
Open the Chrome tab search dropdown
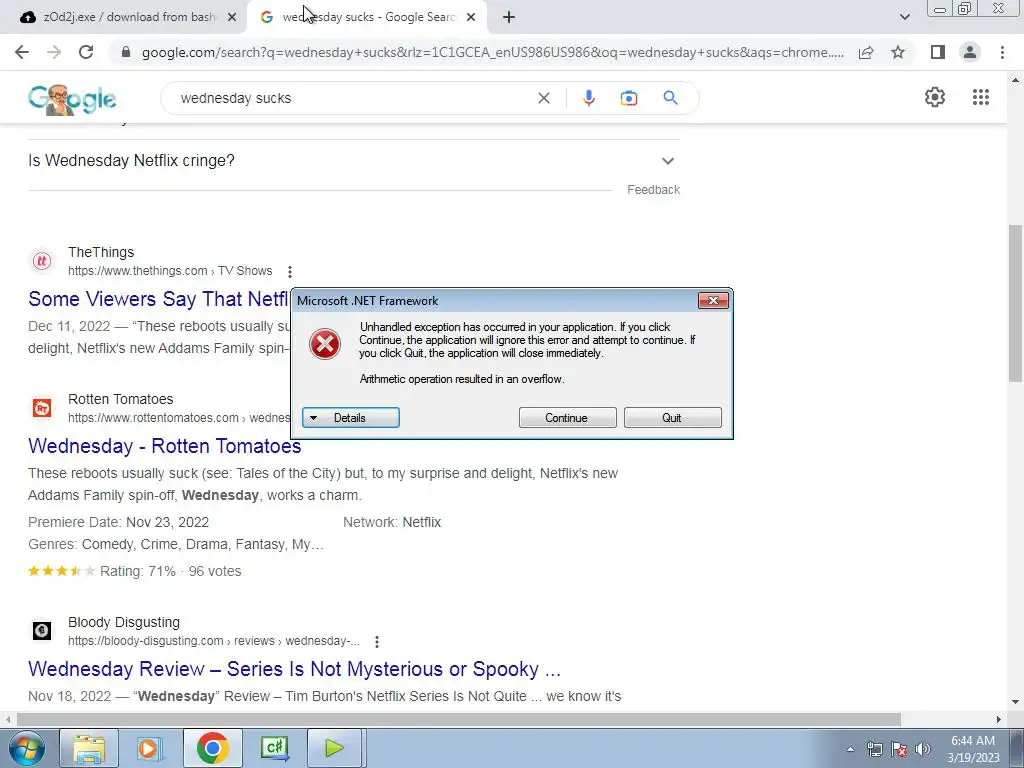(904, 18)
